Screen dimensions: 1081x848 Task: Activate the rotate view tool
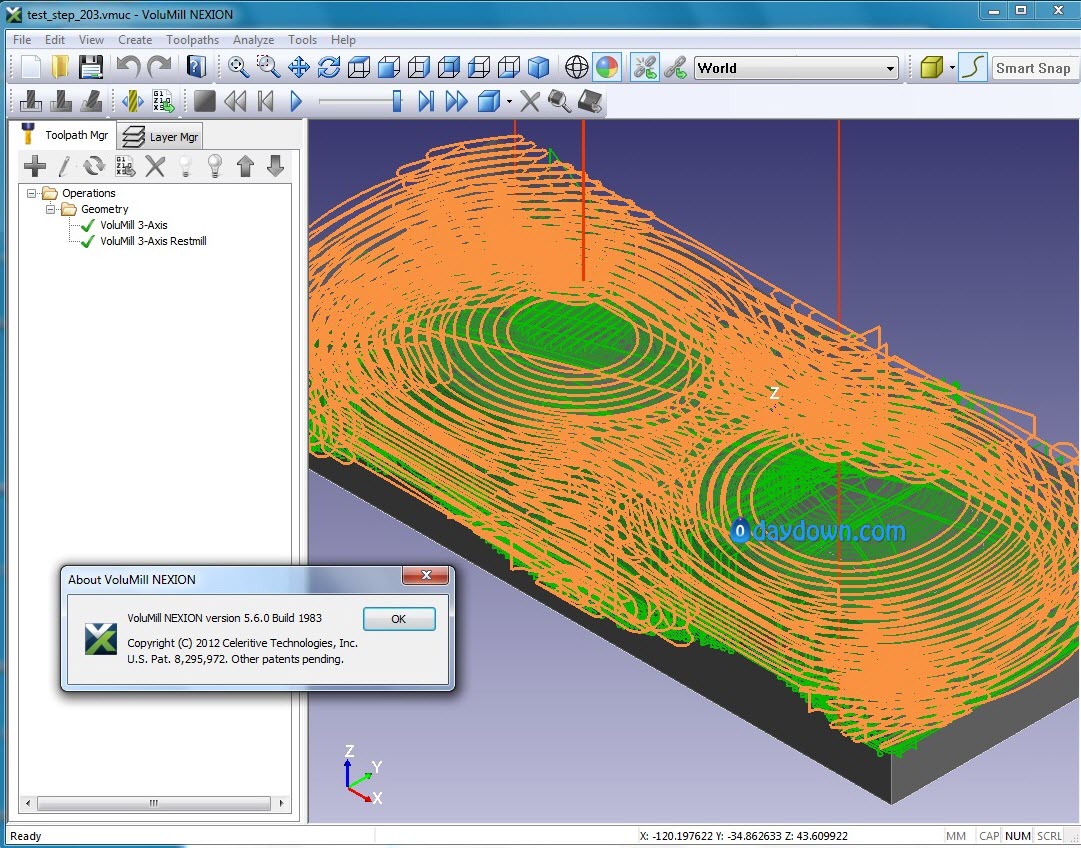tap(328, 68)
